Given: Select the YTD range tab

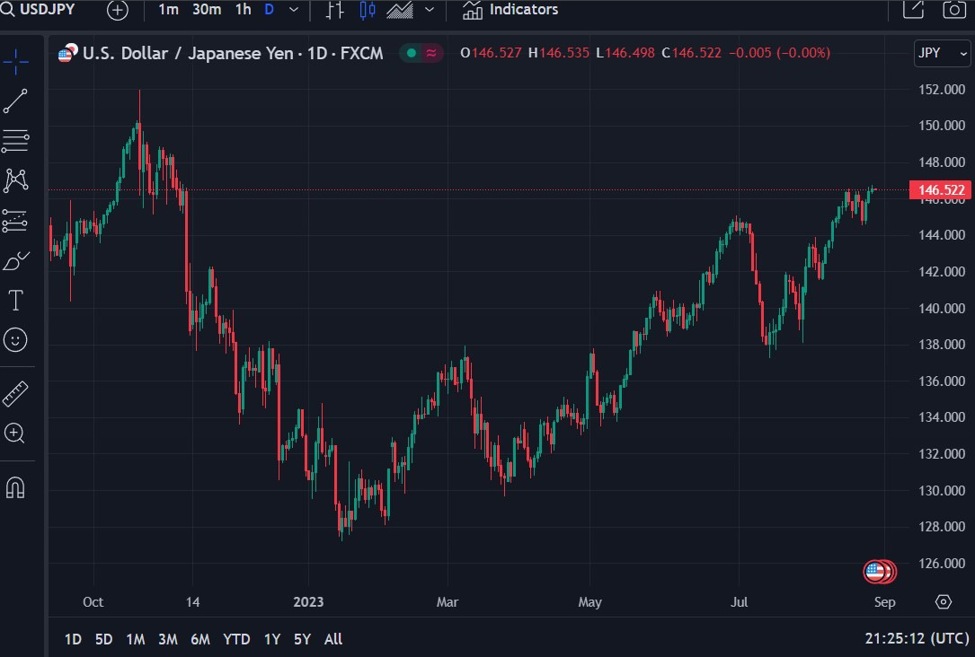Looking at the screenshot, I should click(x=236, y=638).
